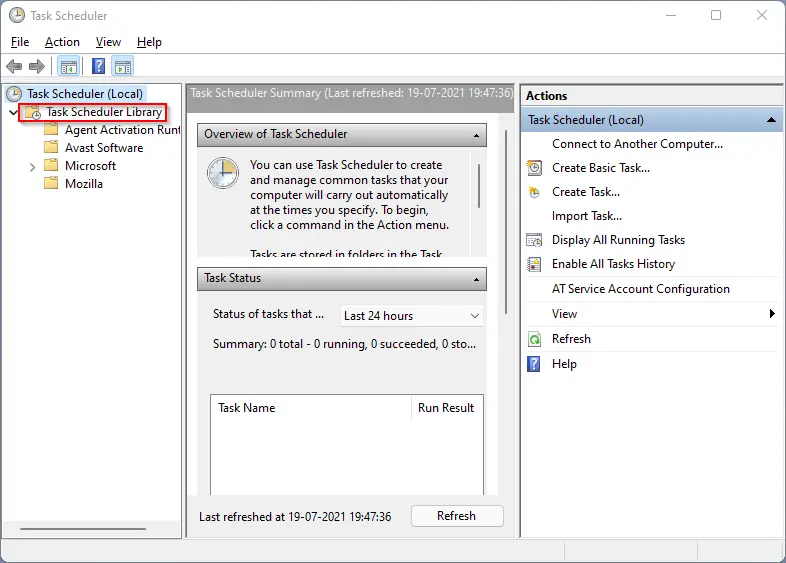Click the Refresh text in Actions pane
Screen dimensions: 786x563
click(571, 339)
